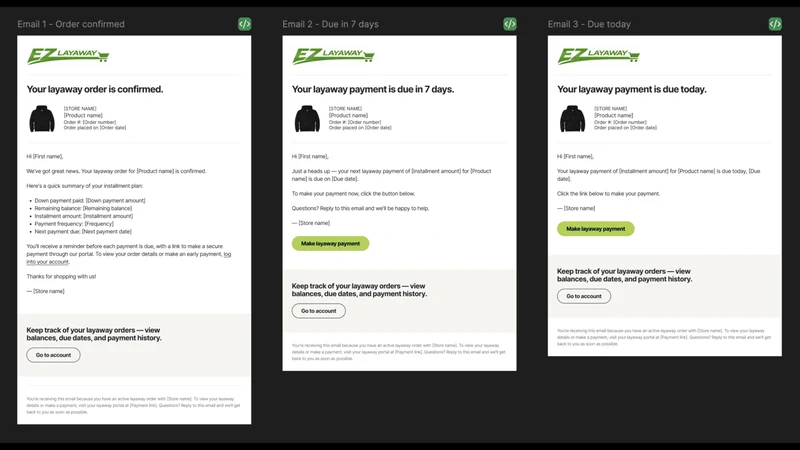Click 'Hi [First name],' greeting in Email 2
Viewport: 800px width, 450px height.
tap(310, 157)
